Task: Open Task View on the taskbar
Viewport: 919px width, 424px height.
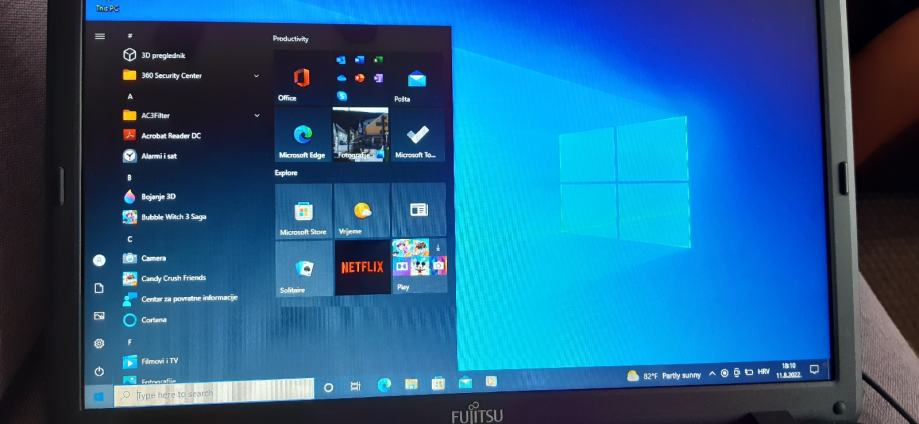Action: (x=355, y=386)
